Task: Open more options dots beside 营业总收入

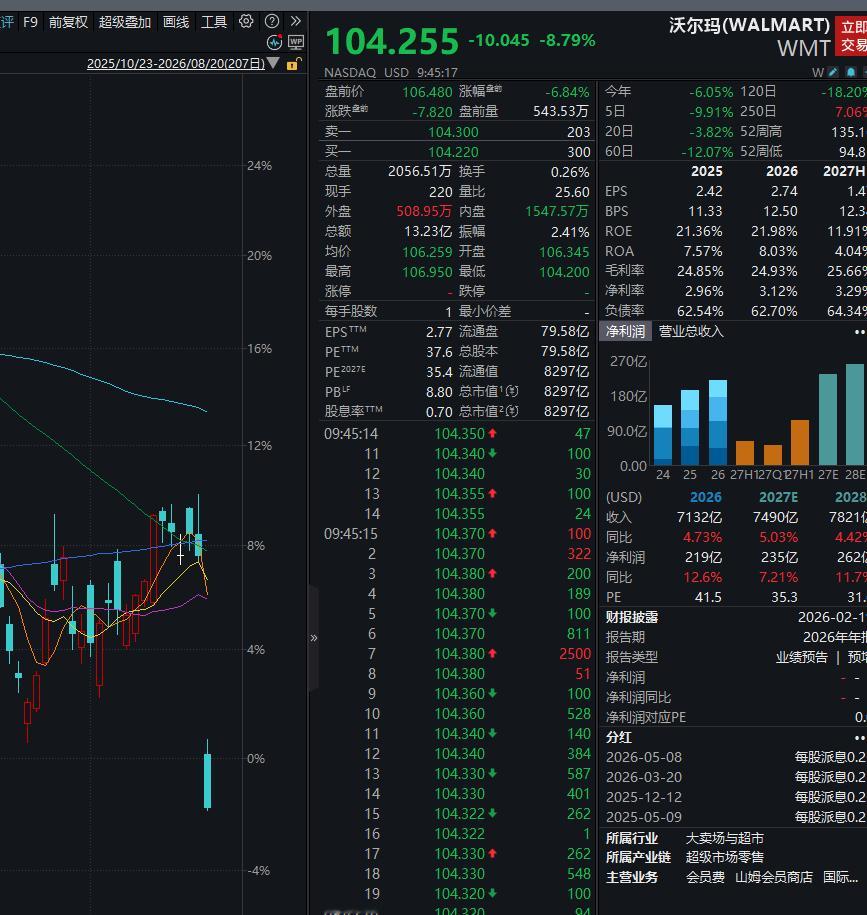Action: click(859, 332)
